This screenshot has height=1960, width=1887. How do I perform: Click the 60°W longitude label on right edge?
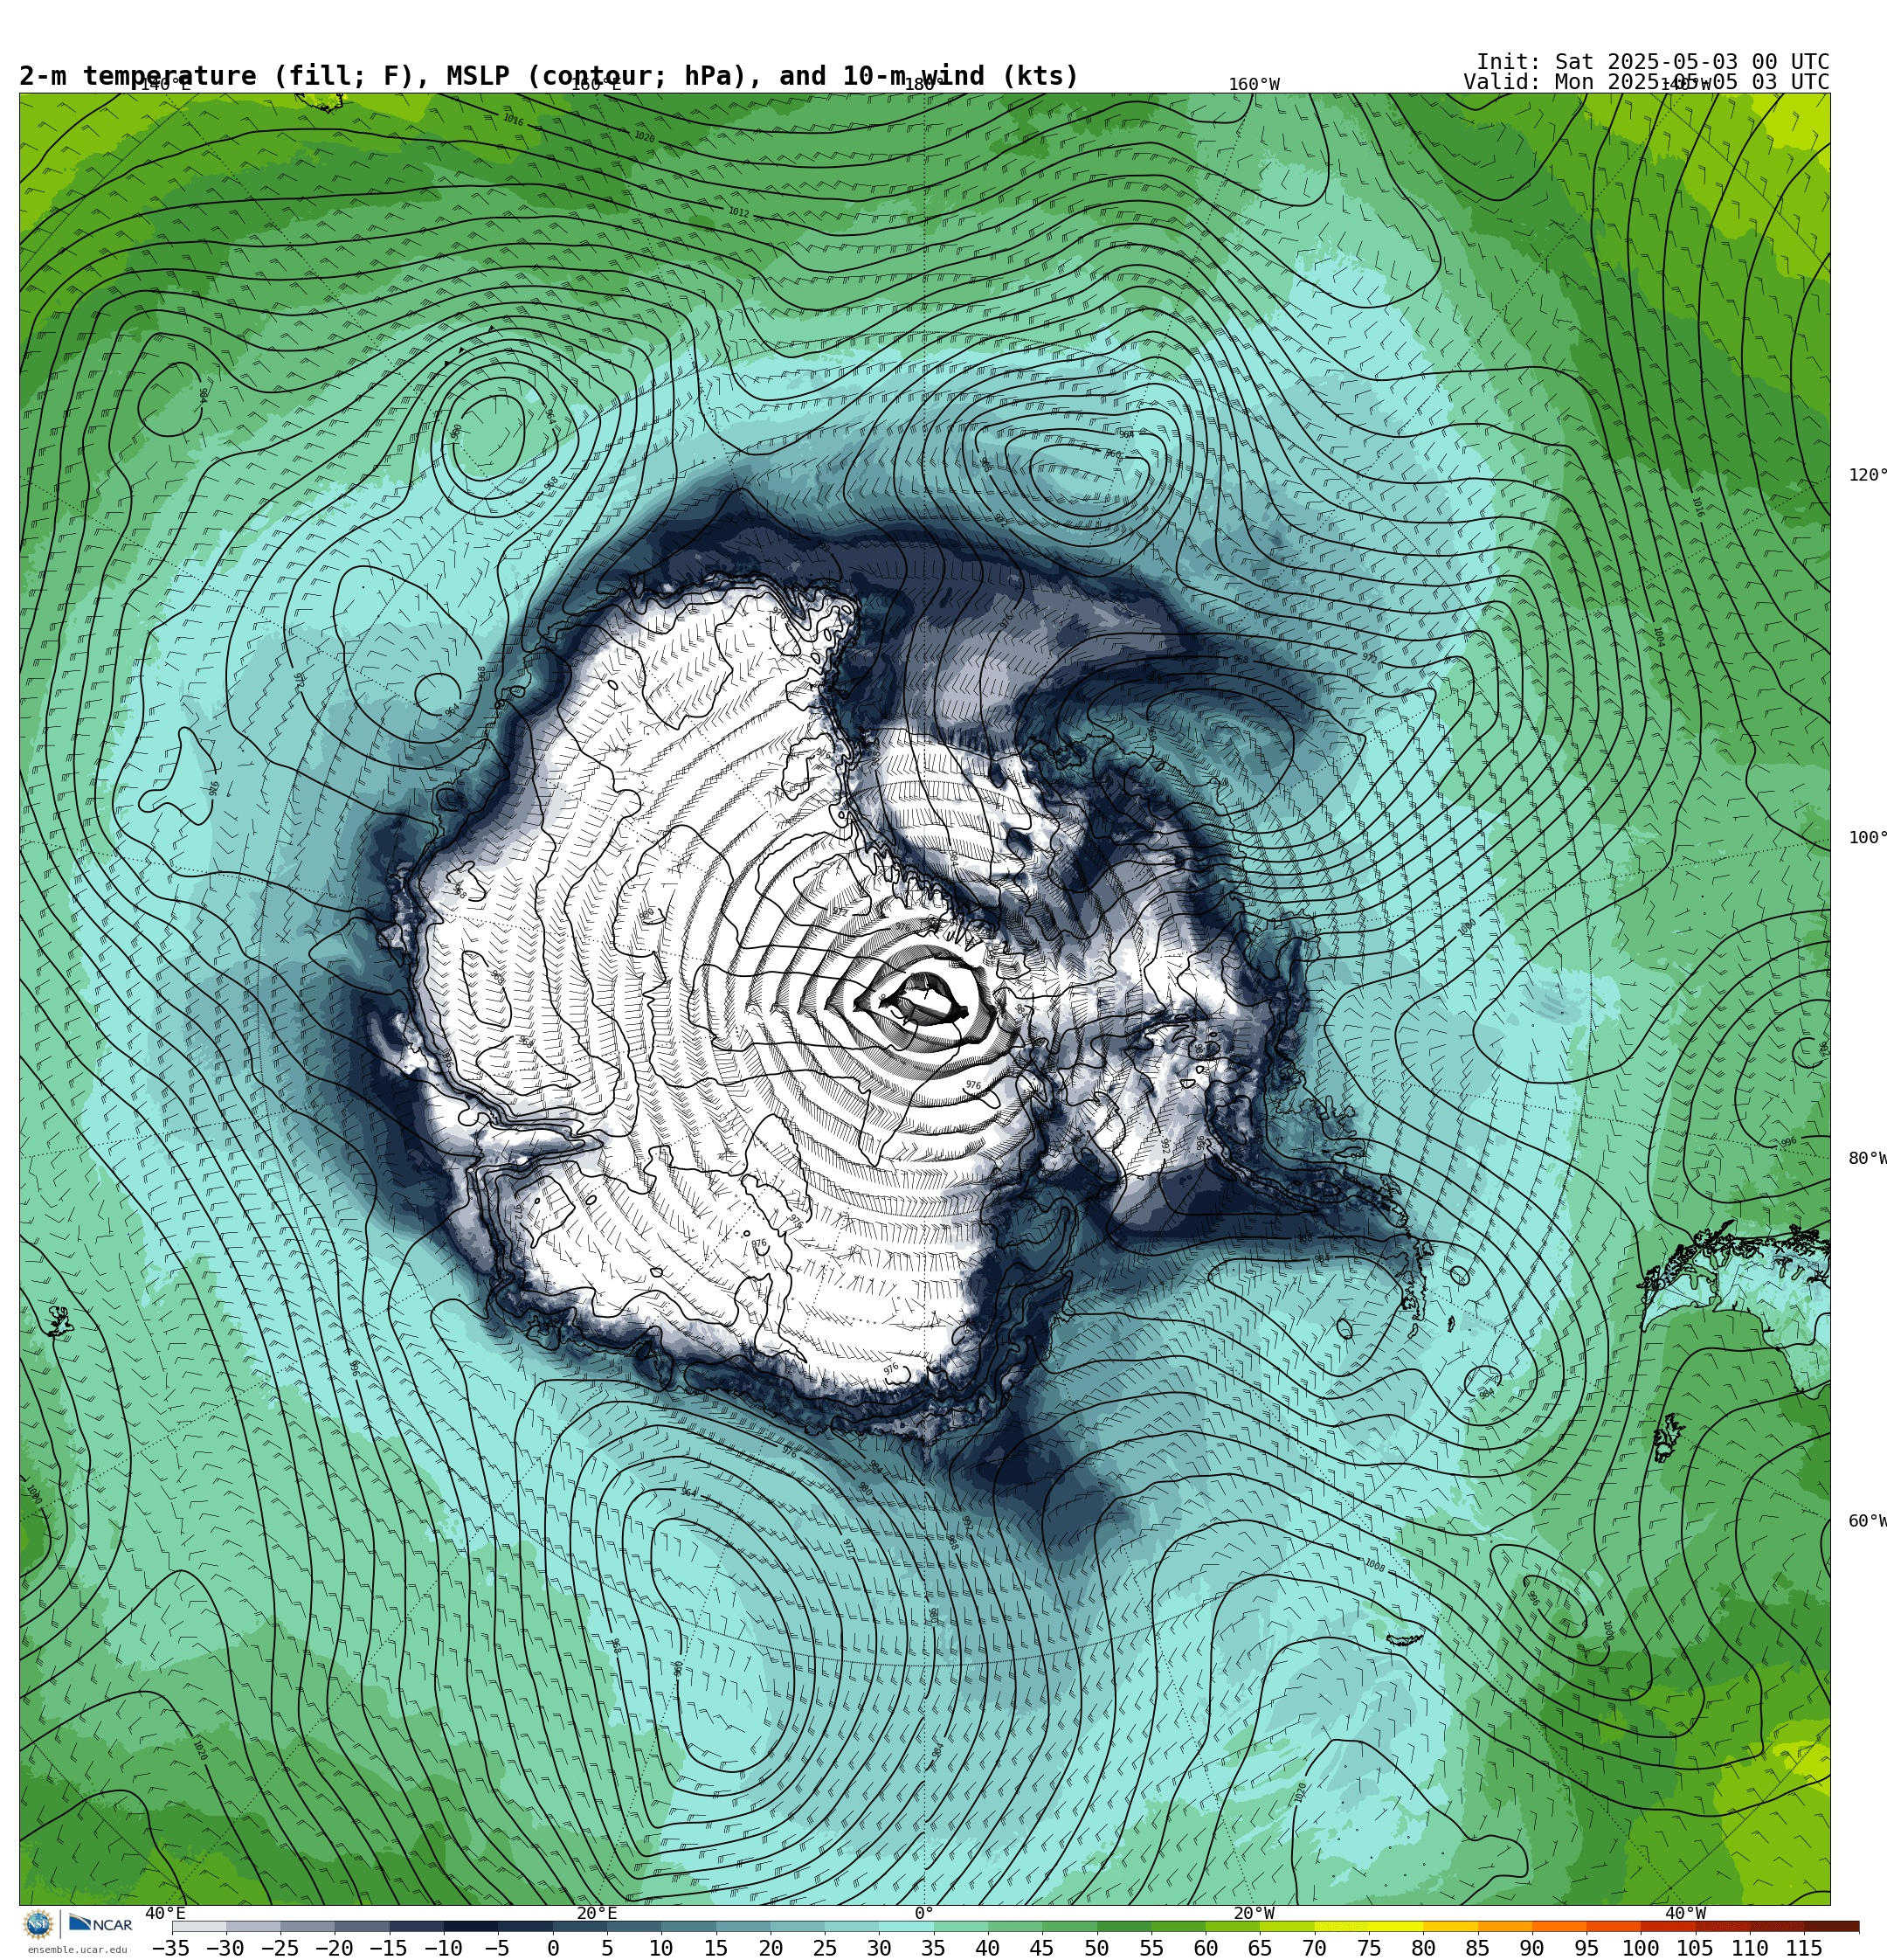point(1866,1521)
